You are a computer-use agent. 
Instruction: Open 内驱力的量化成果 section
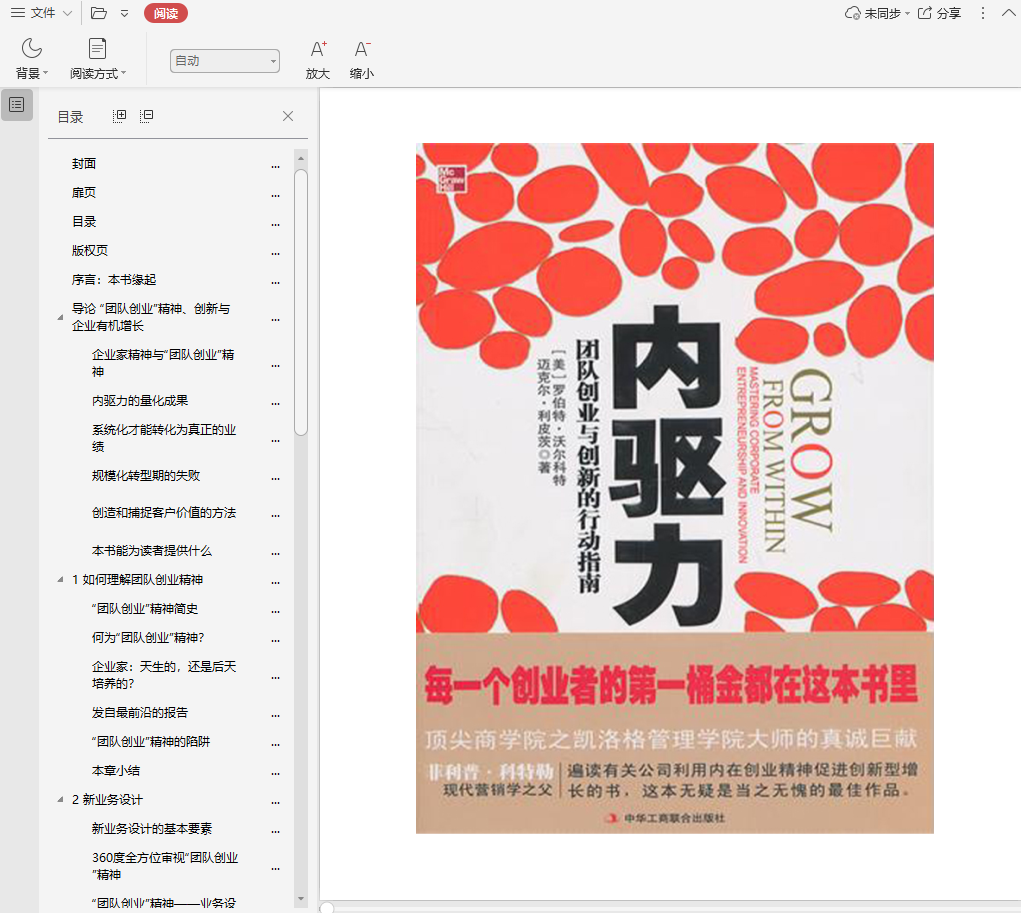coord(140,400)
